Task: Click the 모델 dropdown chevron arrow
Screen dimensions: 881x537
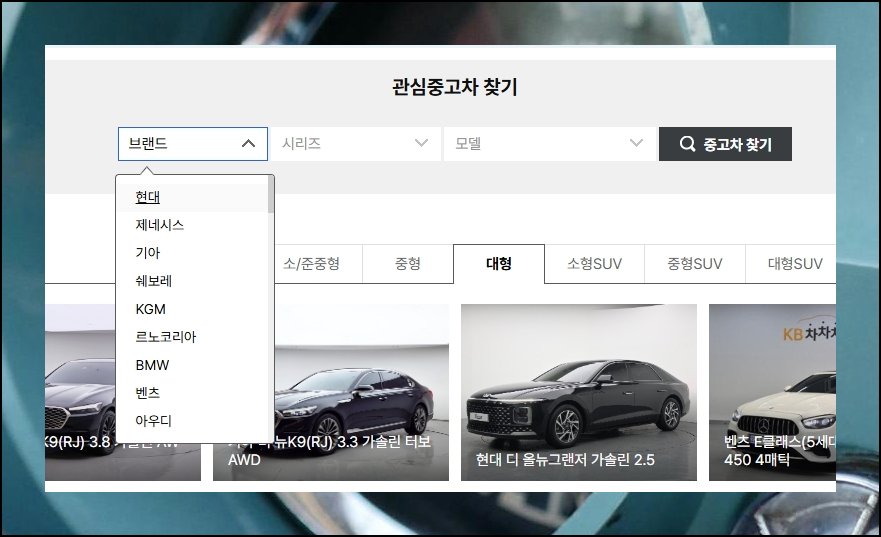Action: [x=636, y=143]
